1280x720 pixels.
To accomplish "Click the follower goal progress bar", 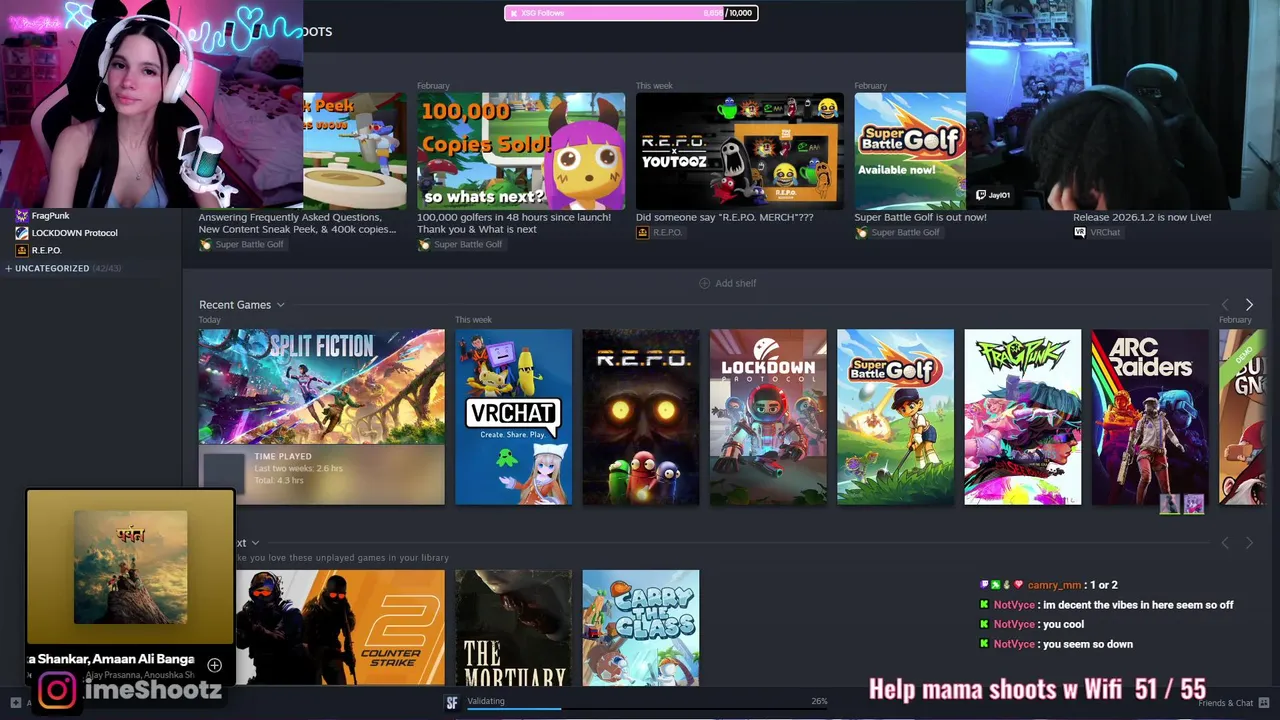I will point(630,13).
